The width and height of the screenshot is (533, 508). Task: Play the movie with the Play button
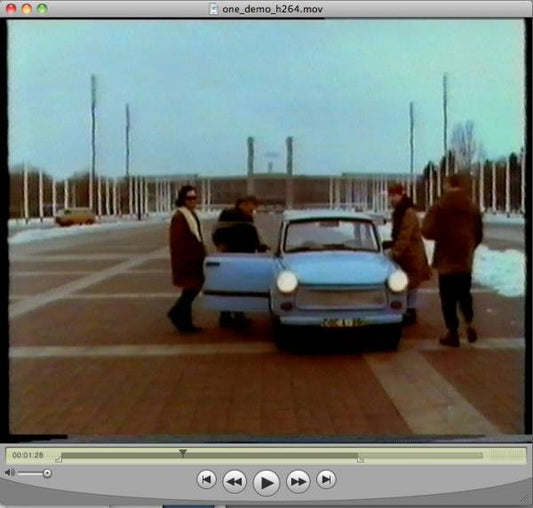(267, 482)
